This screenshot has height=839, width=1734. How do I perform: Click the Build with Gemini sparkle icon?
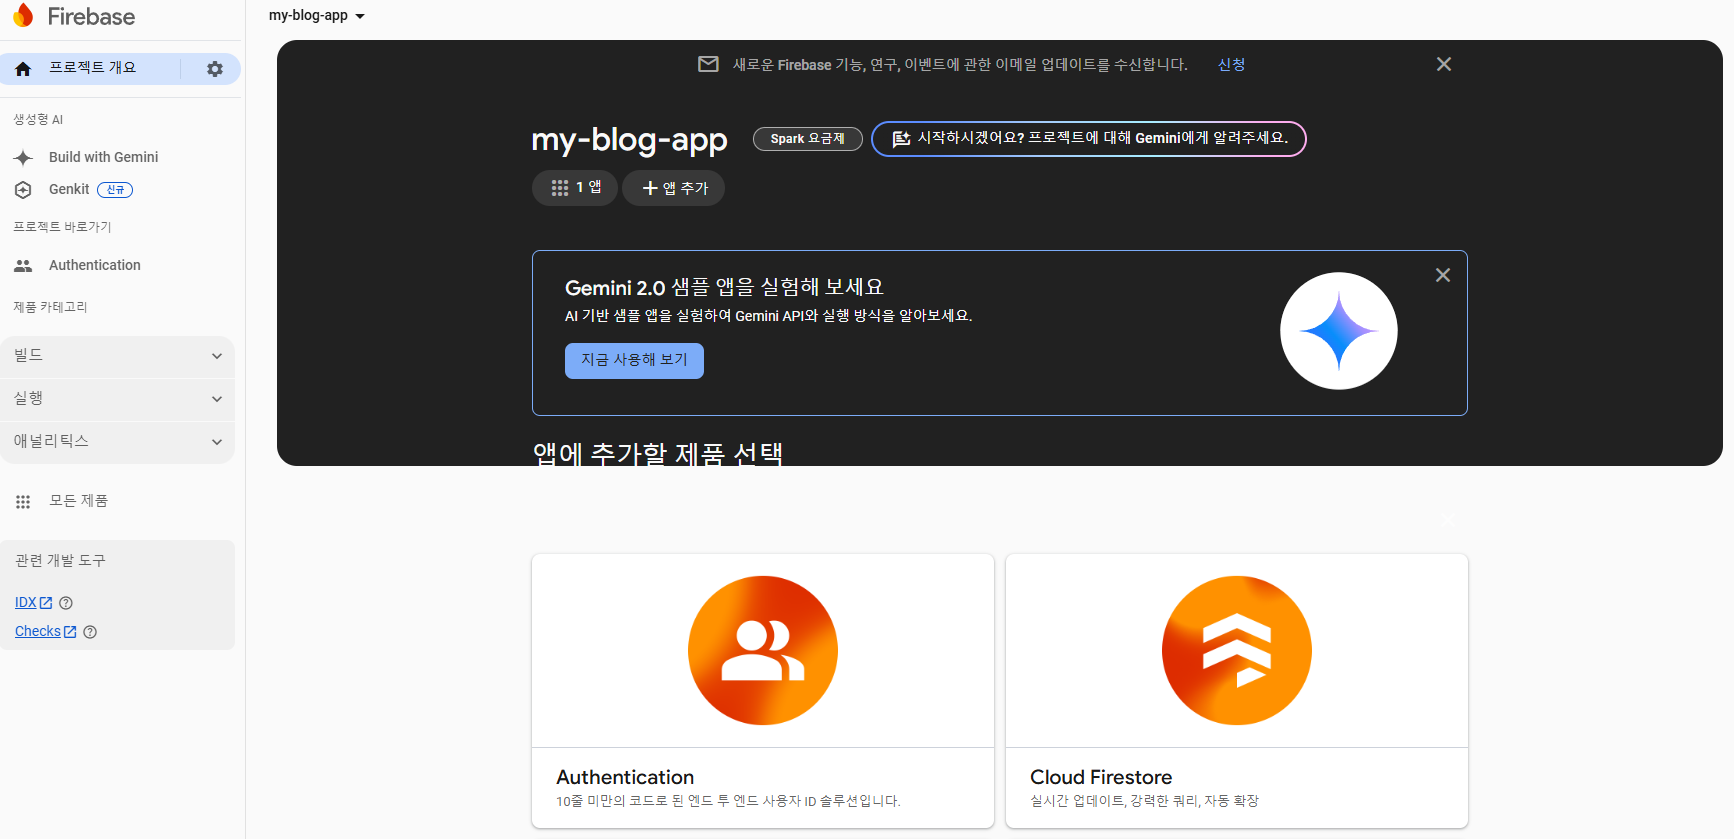pos(24,158)
